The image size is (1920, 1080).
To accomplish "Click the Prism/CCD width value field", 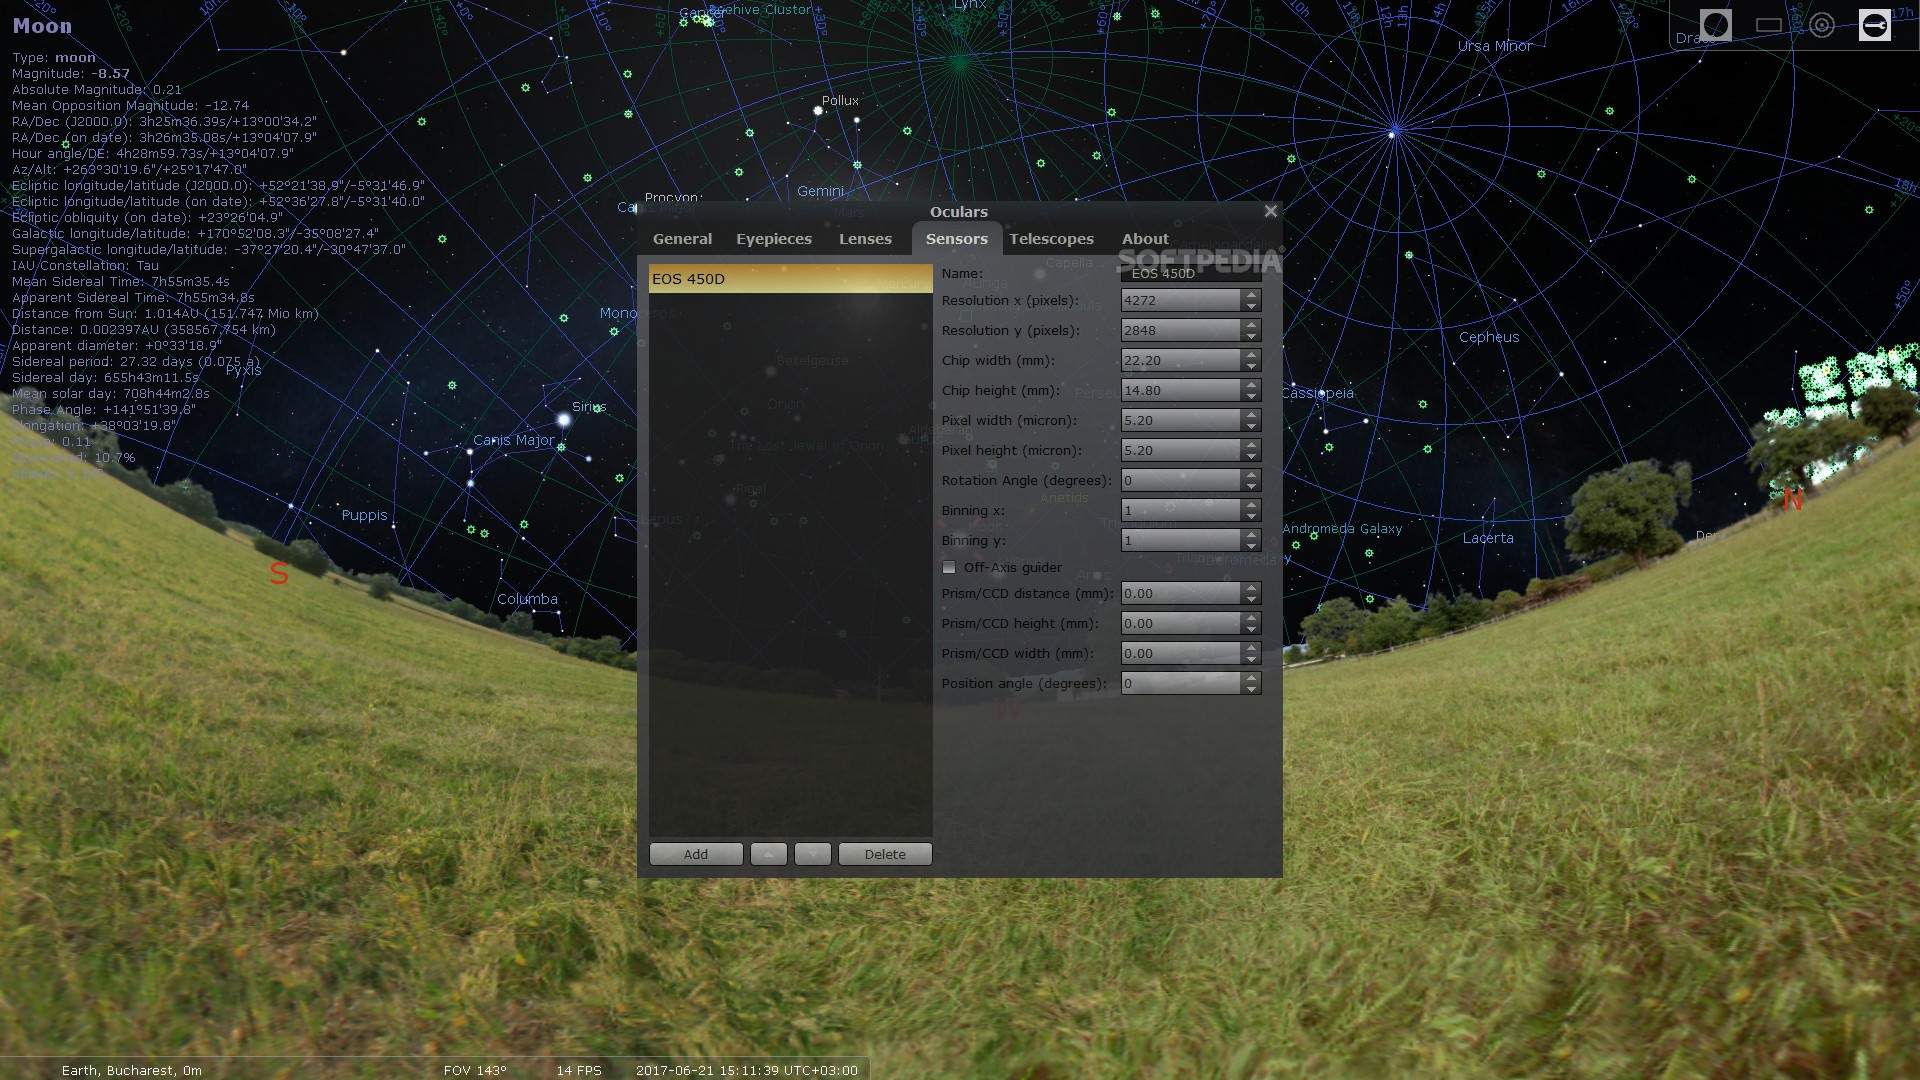I will pos(1181,653).
